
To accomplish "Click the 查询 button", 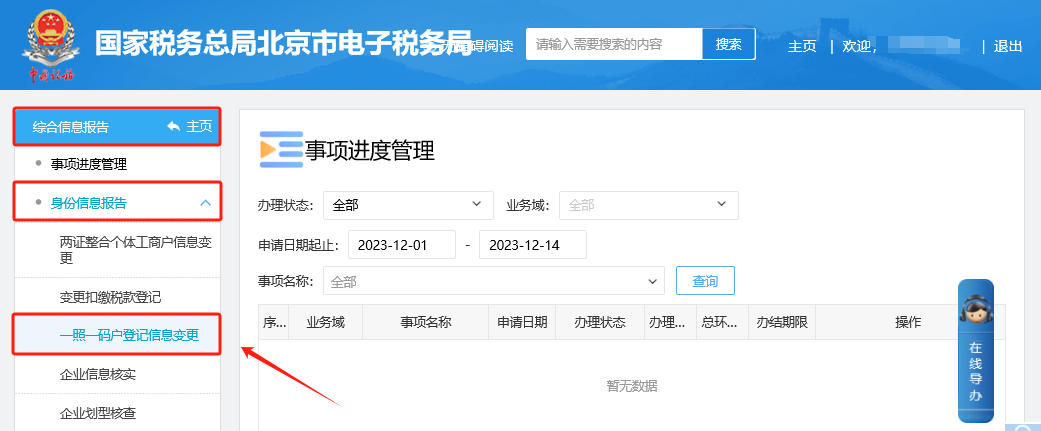I will [x=705, y=281].
